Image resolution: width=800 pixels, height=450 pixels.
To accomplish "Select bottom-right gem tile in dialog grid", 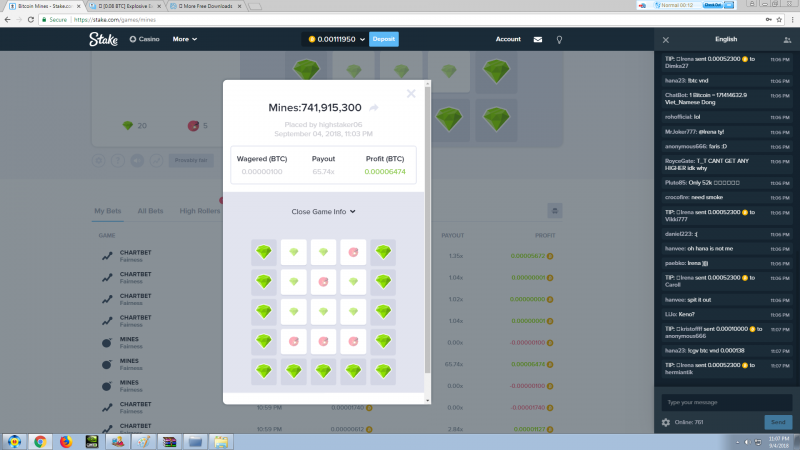I will click(x=383, y=371).
